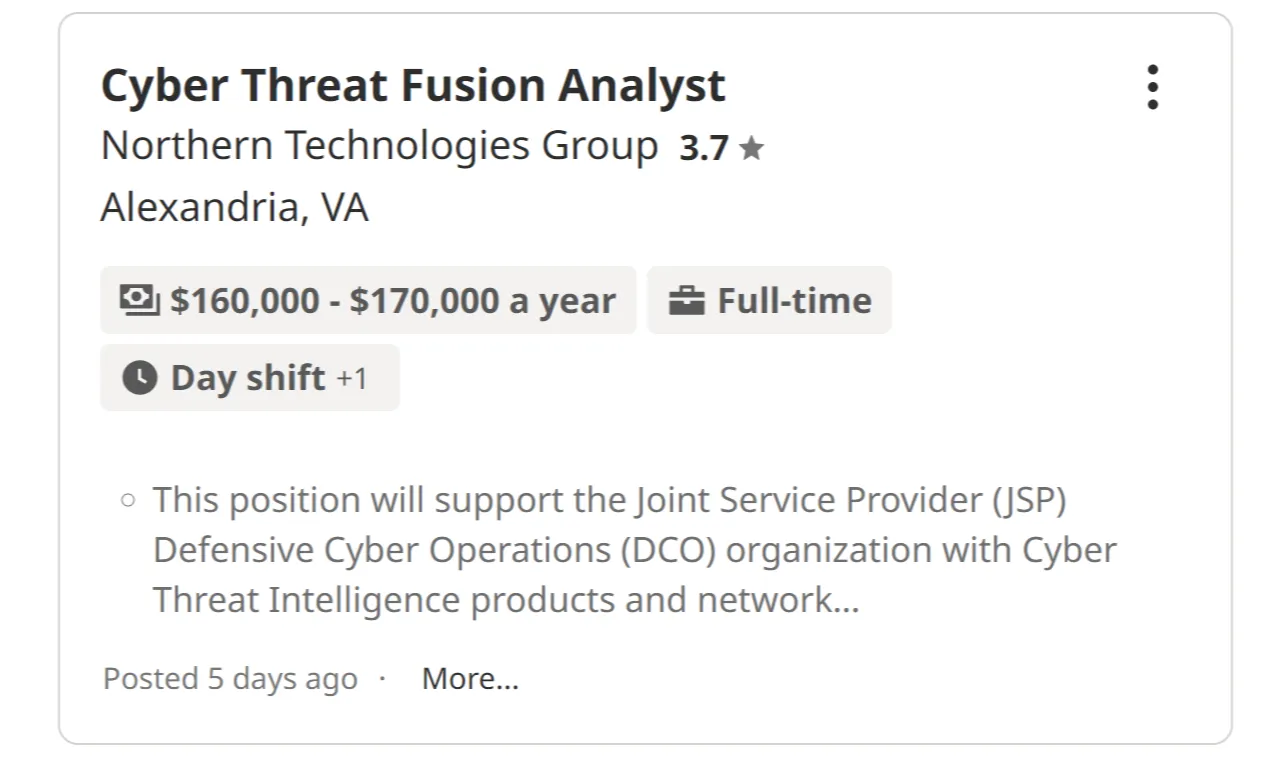Image resolution: width=1281 pixels, height=764 pixels.
Task: Click the description line starting 'This position will support'
Action: tap(609, 499)
